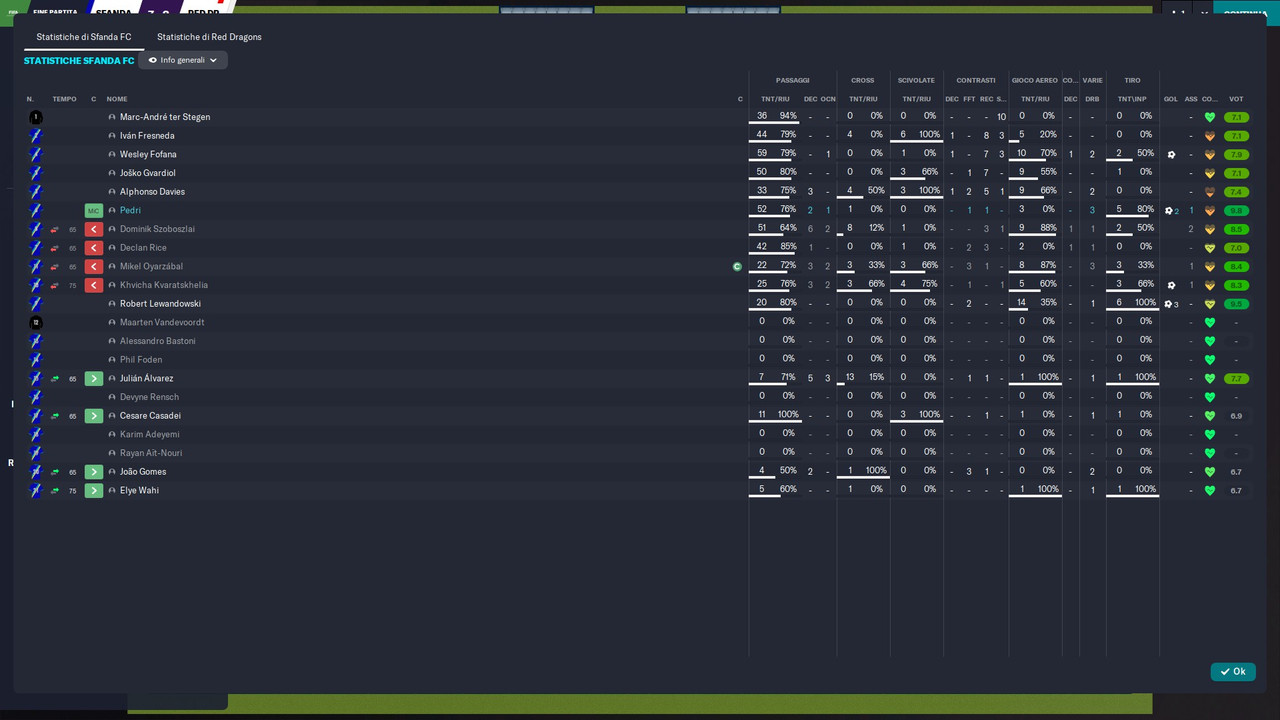Image resolution: width=1280 pixels, height=720 pixels.
Task: Select the Statistiche di Sfanda FC tab
Action: [84, 37]
